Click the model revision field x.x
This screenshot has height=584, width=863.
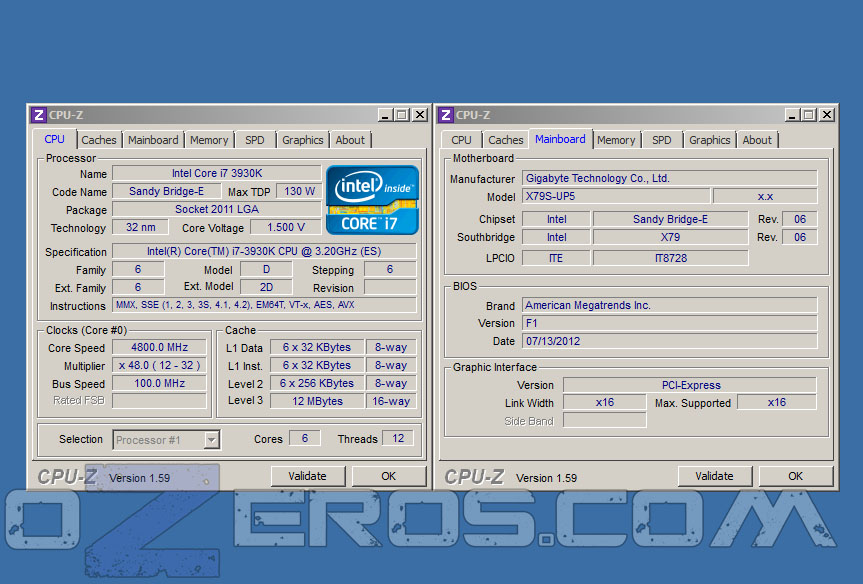(765, 197)
